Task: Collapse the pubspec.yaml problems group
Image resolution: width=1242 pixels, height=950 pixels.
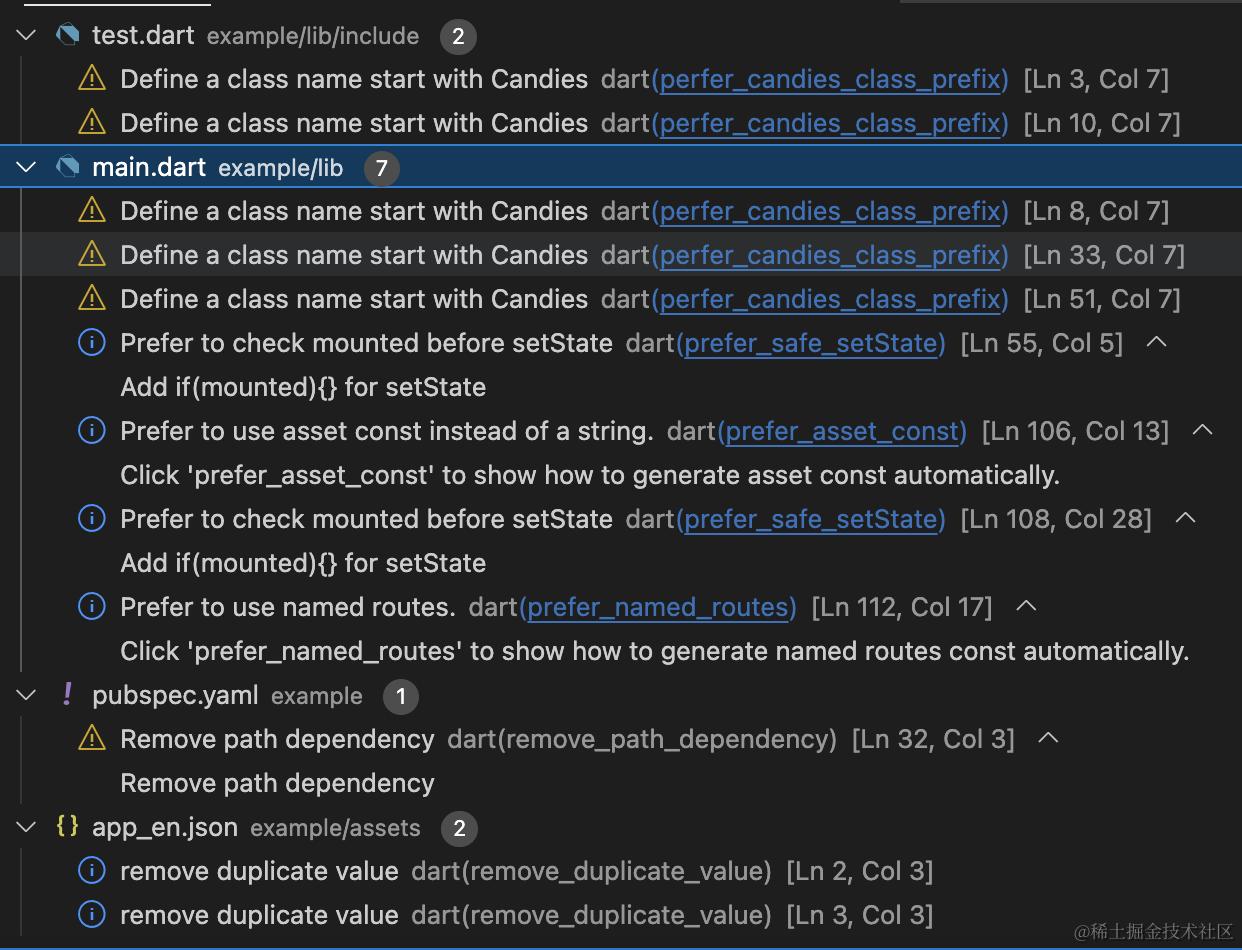Action: tap(27, 695)
